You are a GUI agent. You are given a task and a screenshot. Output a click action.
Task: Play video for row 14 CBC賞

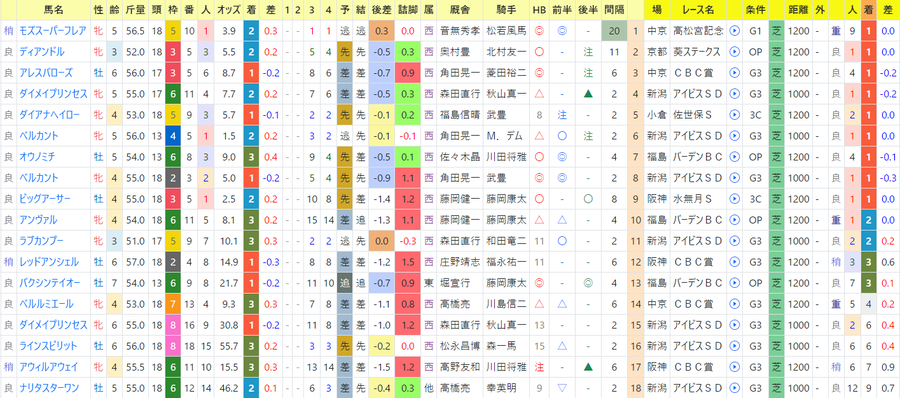(734, 304)
